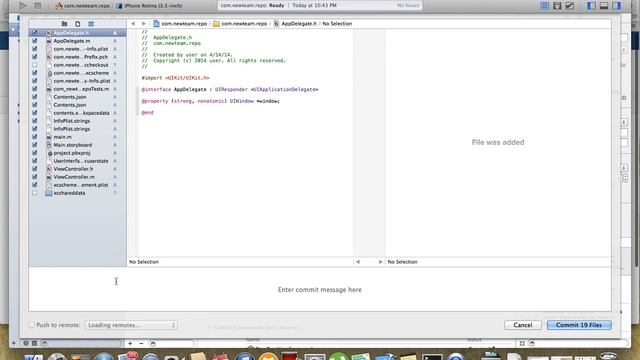
Task: Open AppDelegate.h breadcrumb menu
Action: click(295, 24)
